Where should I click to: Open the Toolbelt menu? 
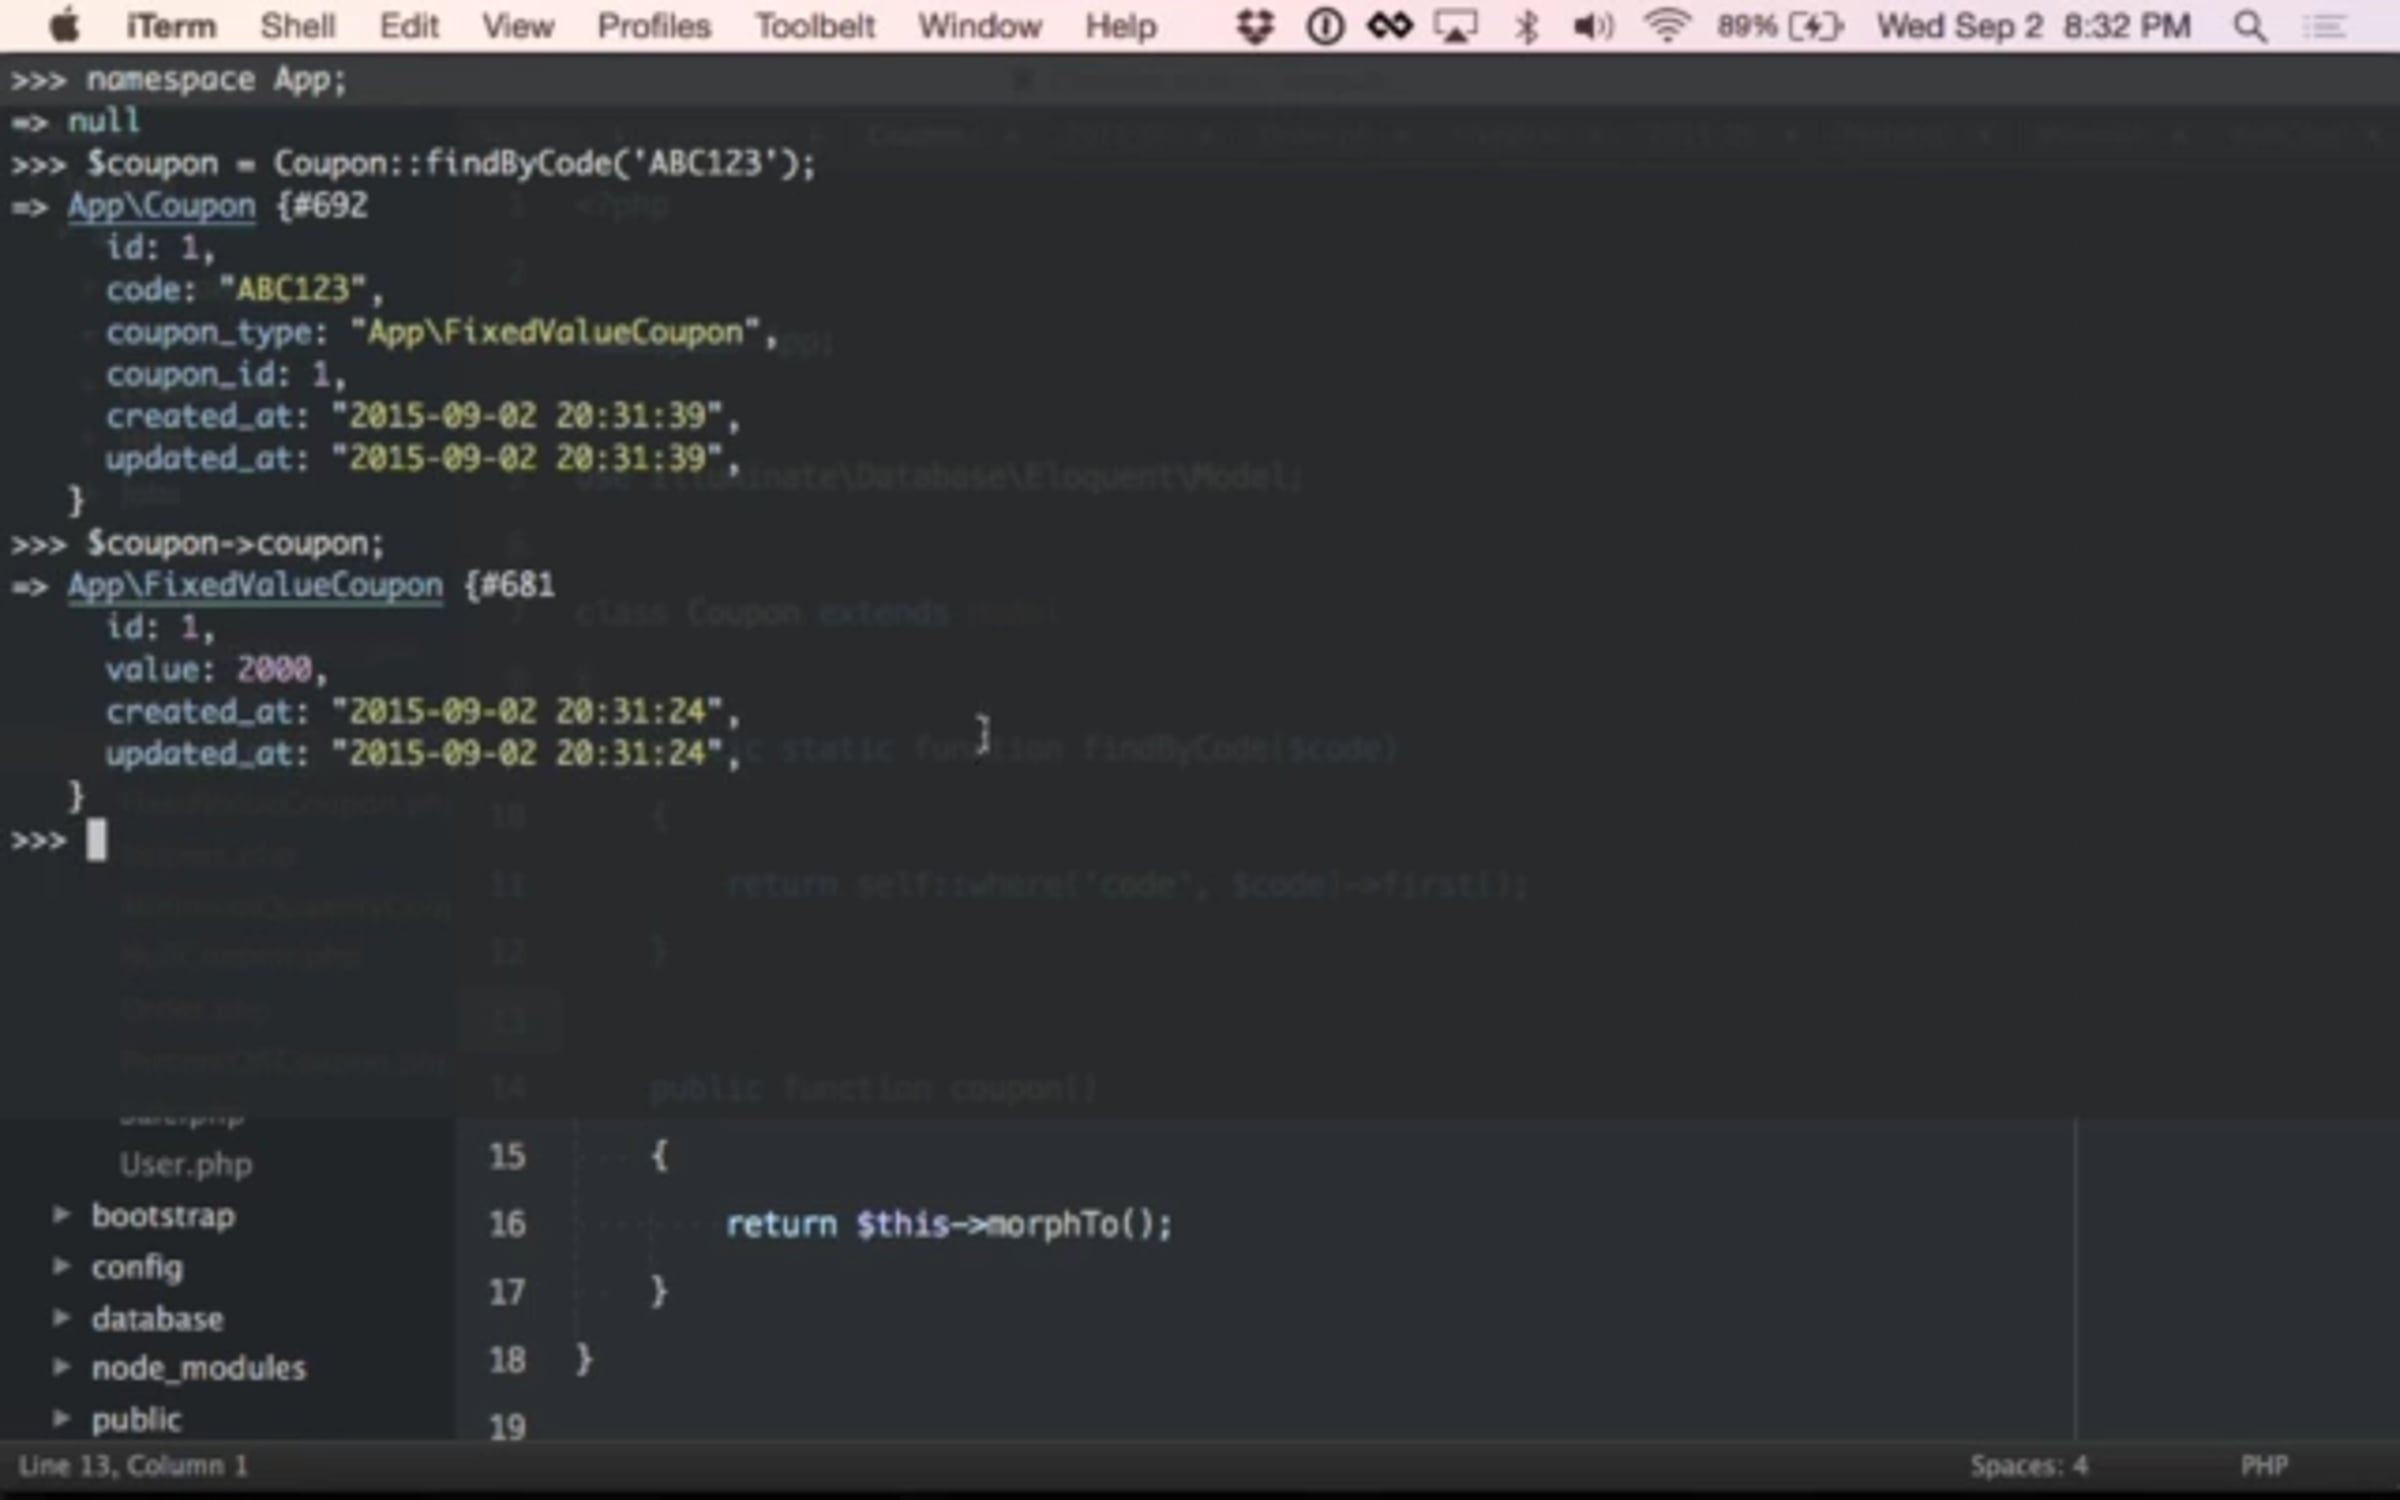814,26
